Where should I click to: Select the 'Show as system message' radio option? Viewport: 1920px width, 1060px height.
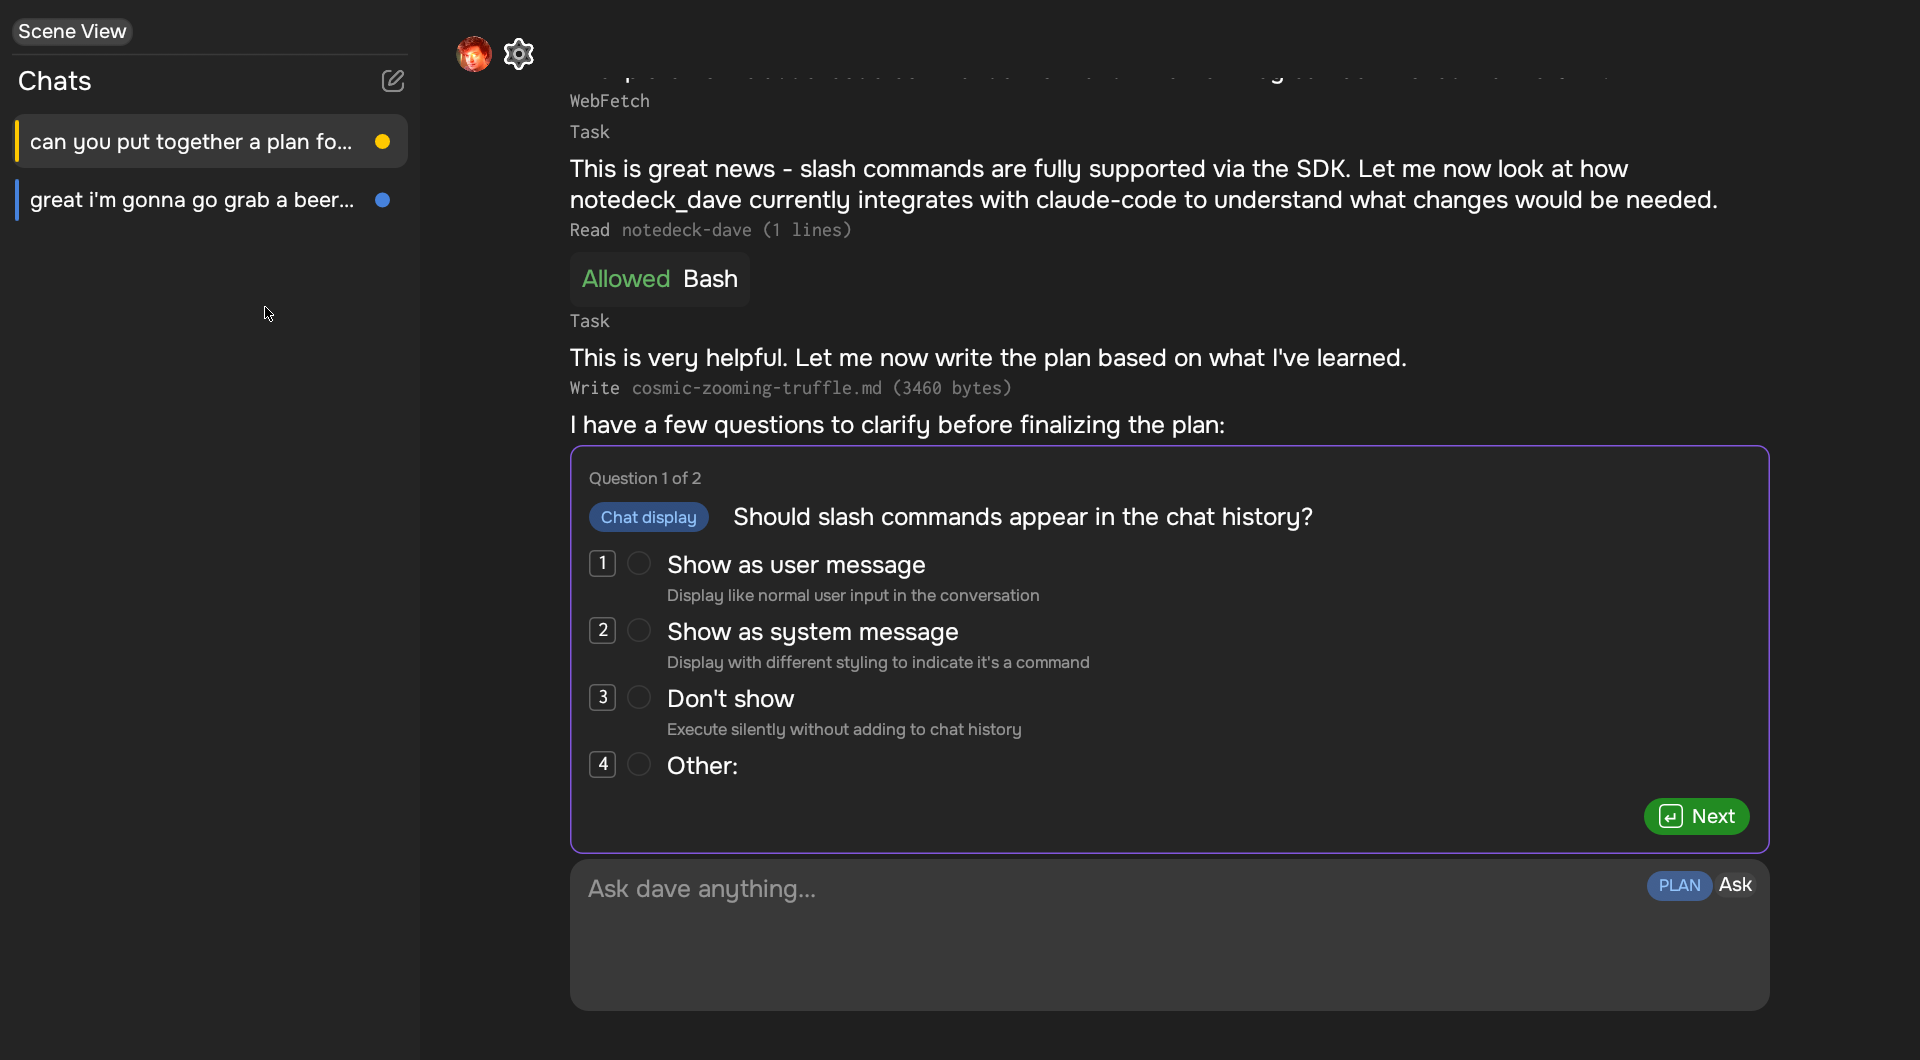click(639, 631)
